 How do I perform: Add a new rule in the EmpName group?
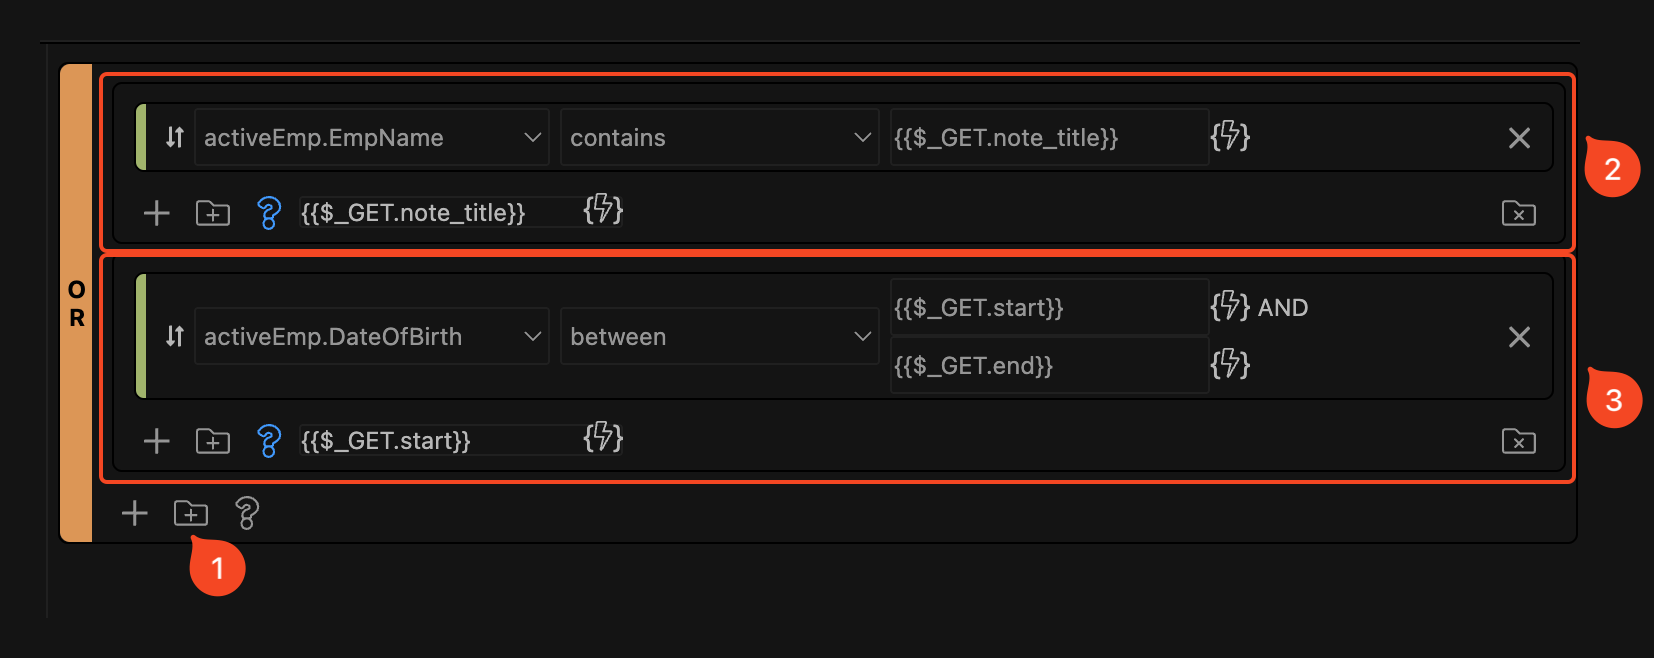coord(156,213)
